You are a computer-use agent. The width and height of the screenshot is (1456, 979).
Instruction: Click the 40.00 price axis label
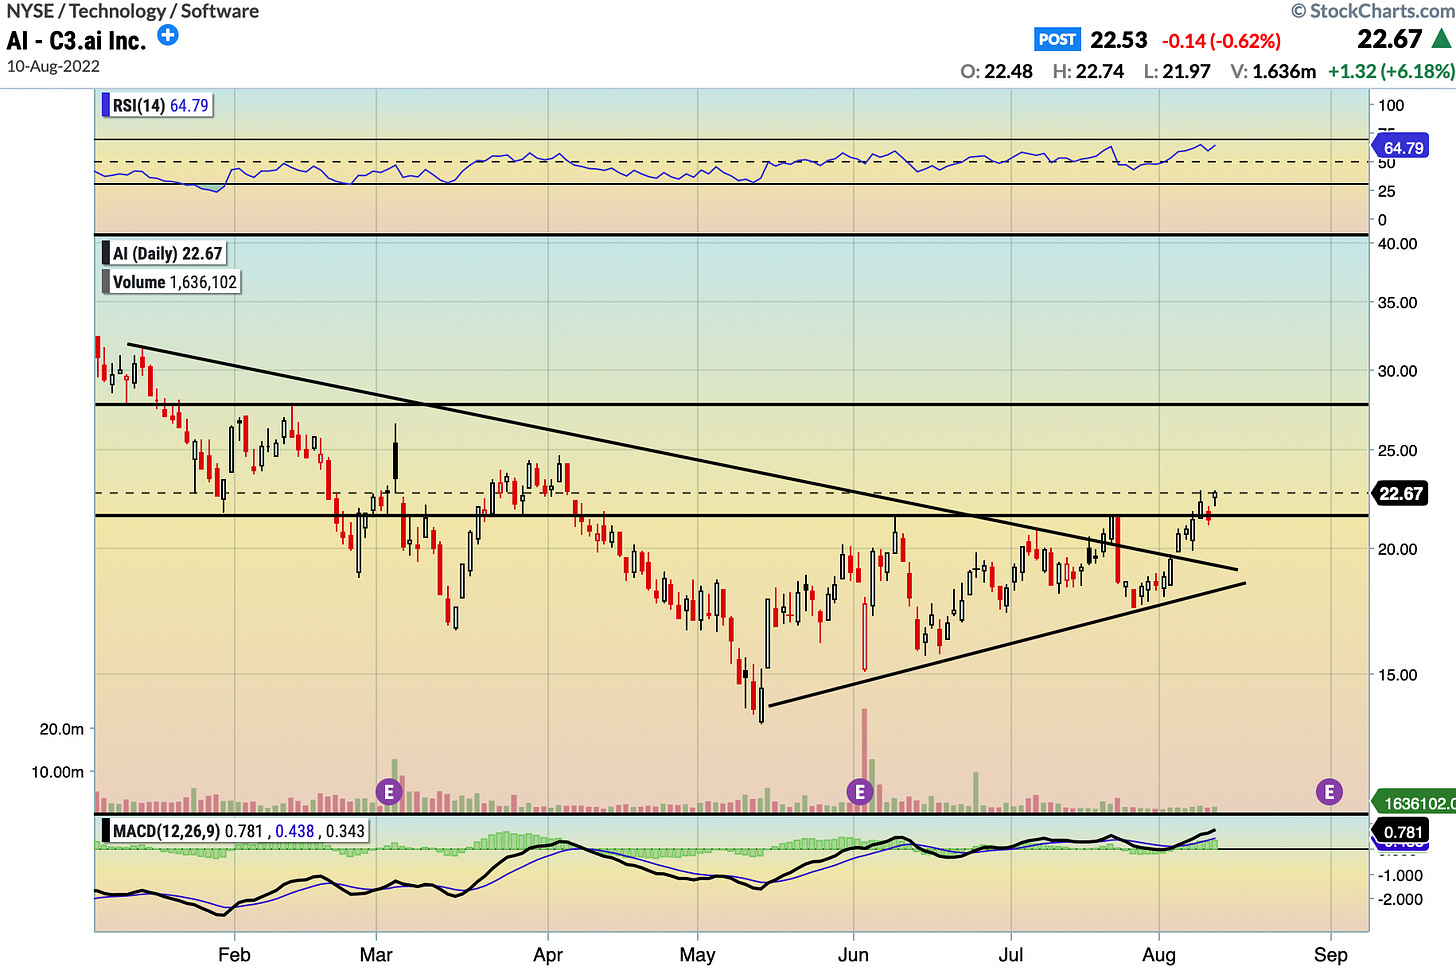(x=1397, y=243)
